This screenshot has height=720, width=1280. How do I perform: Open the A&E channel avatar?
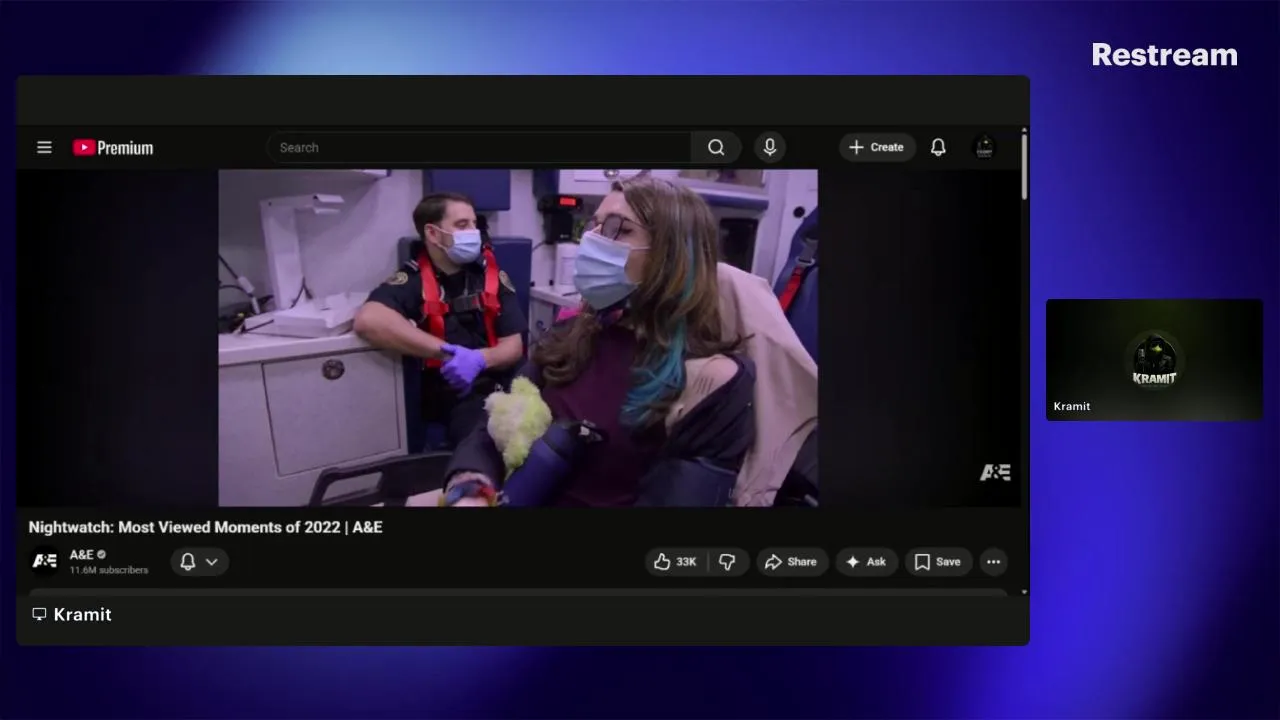(x=45, y=561)
